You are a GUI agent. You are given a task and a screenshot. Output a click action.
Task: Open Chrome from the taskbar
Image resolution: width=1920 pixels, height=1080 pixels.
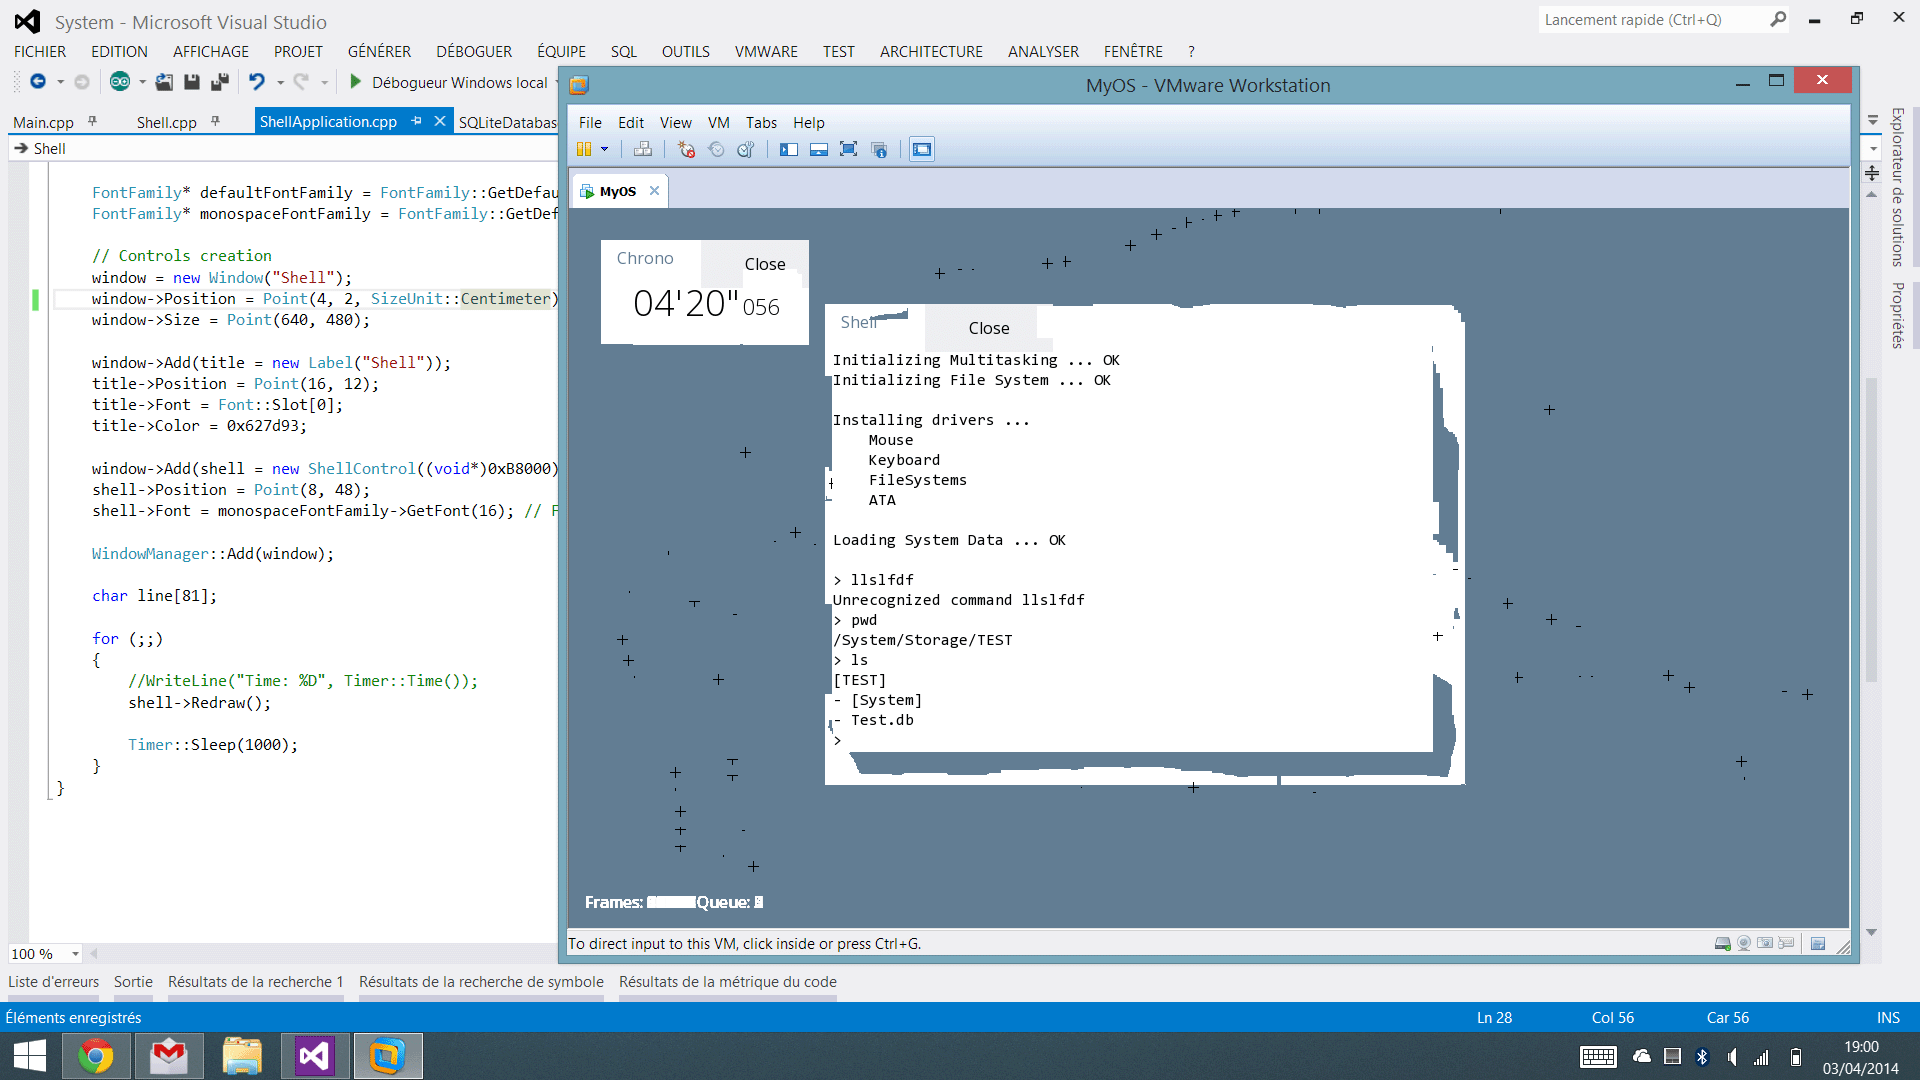pyautogui.click(x=96, y=1056)
